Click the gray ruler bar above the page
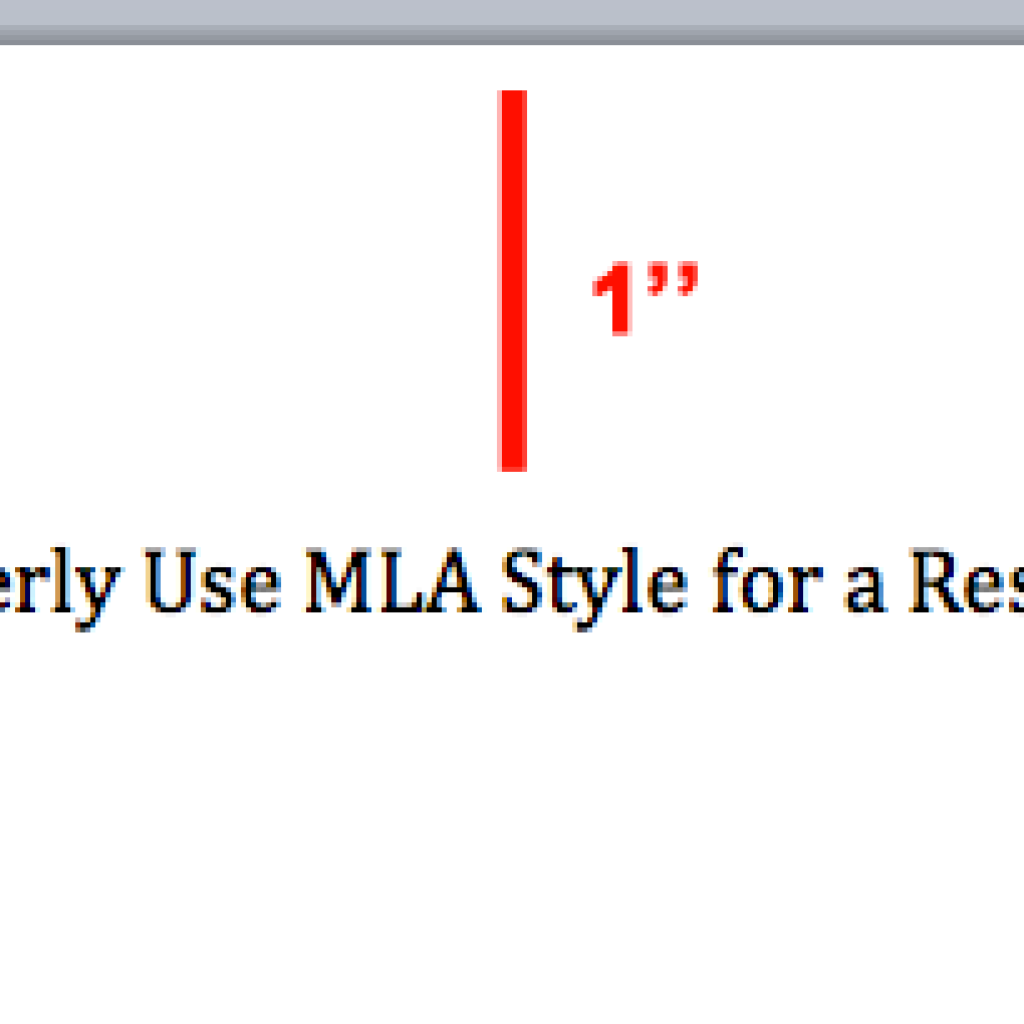Image resolution: width=1024 pixels, height=1024 pixels. pyautogui.click(x=512, y=22)
